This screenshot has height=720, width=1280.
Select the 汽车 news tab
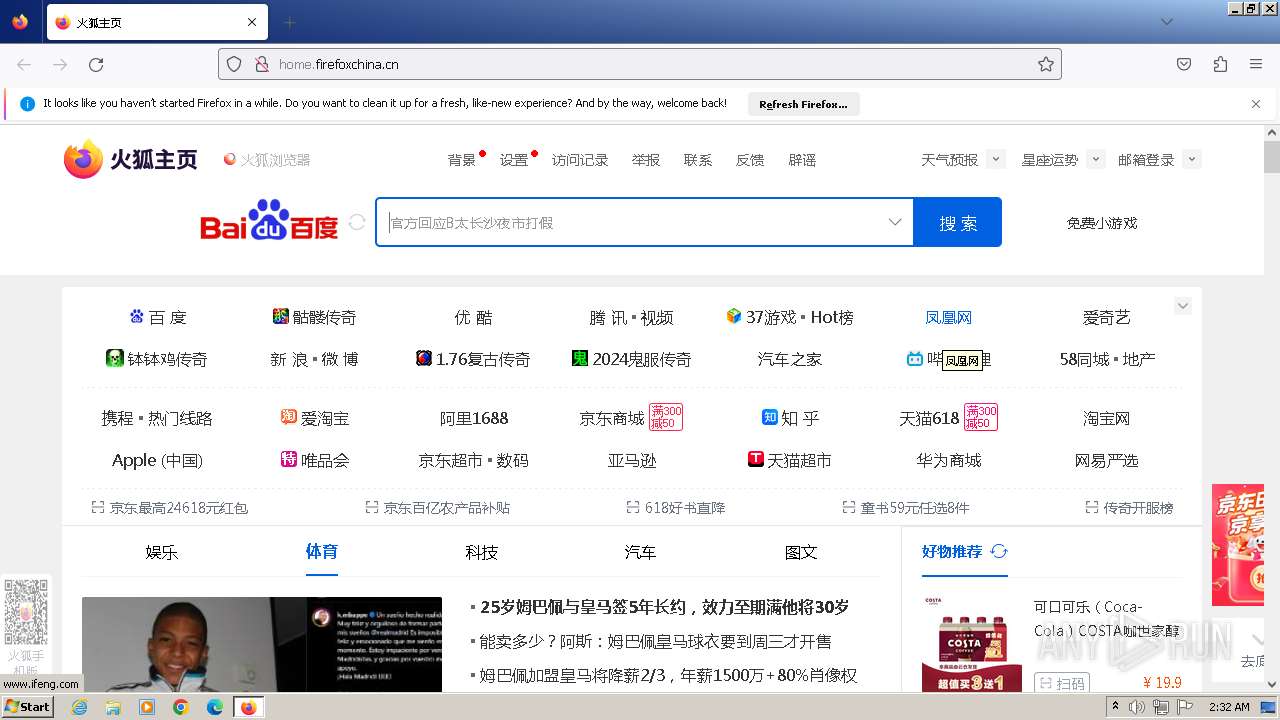point(640,552)
